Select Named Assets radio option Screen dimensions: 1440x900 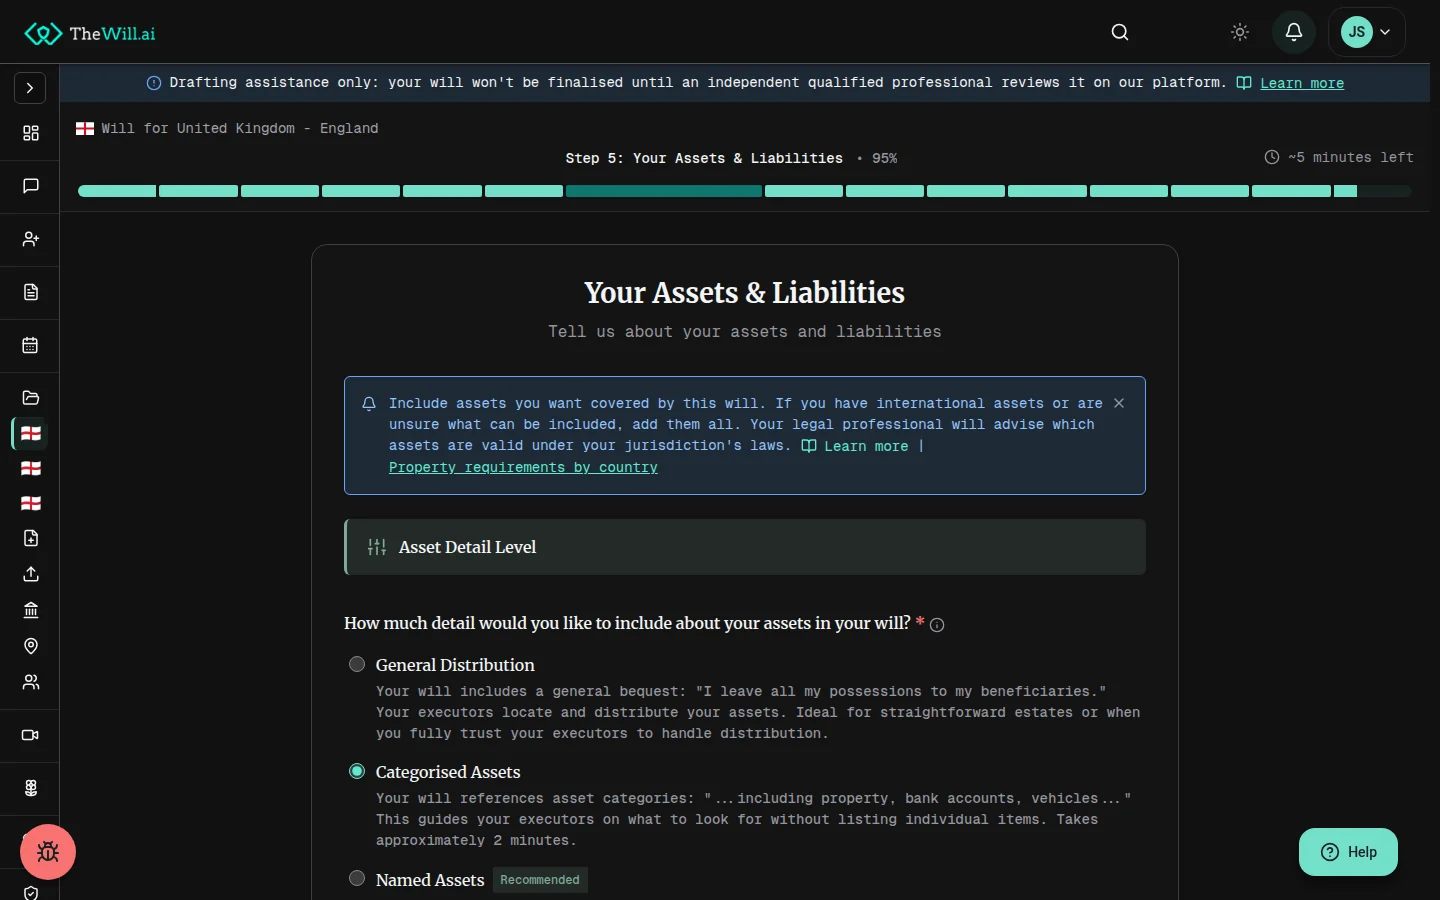[357, 878]
